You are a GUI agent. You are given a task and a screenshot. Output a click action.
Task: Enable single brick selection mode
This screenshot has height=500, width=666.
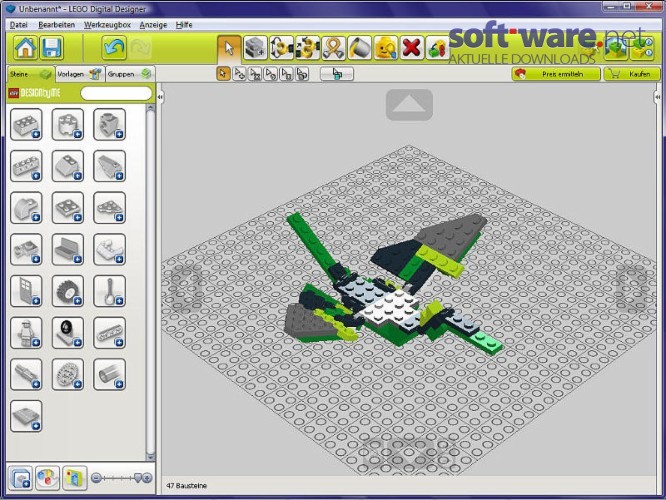click(x=223, y=74)
